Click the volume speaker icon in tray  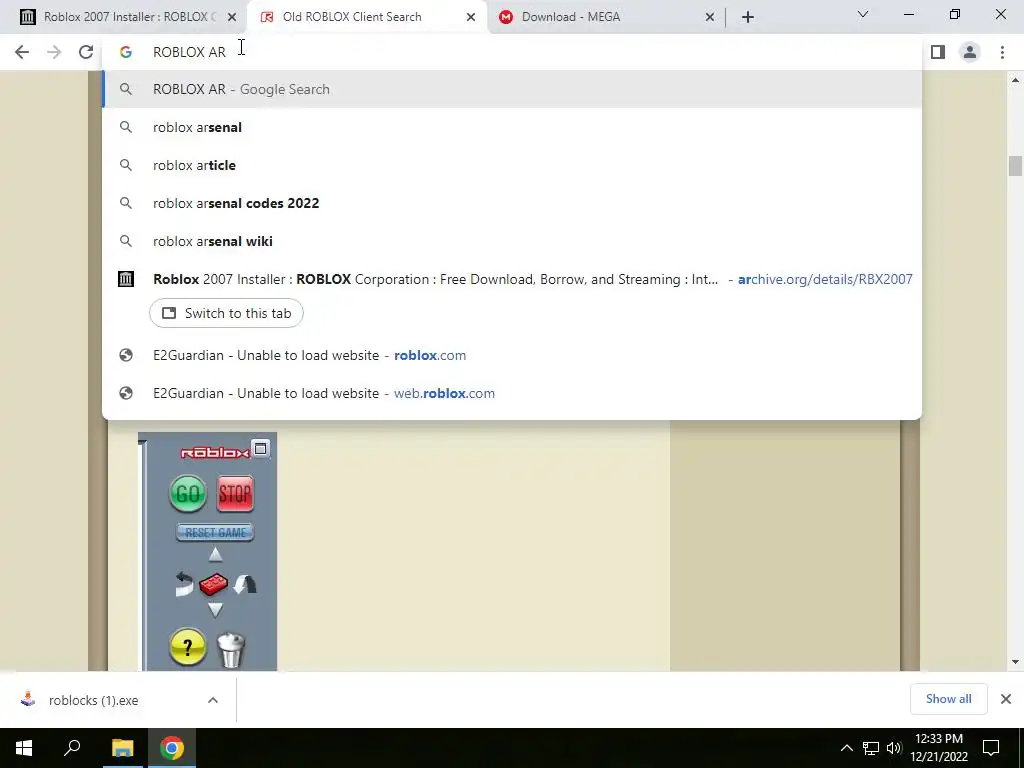pyautogui.click(x=894, y=748)
